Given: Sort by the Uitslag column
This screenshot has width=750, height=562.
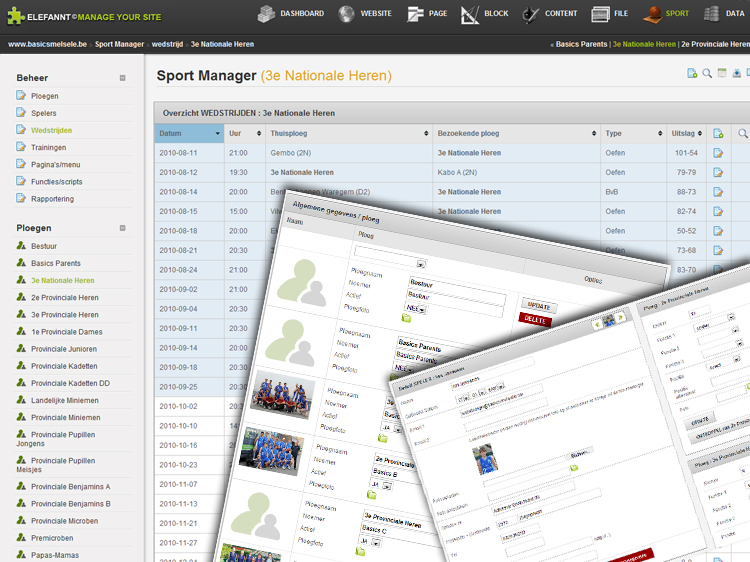Looking at the screenshot, I should click(686, 133).
